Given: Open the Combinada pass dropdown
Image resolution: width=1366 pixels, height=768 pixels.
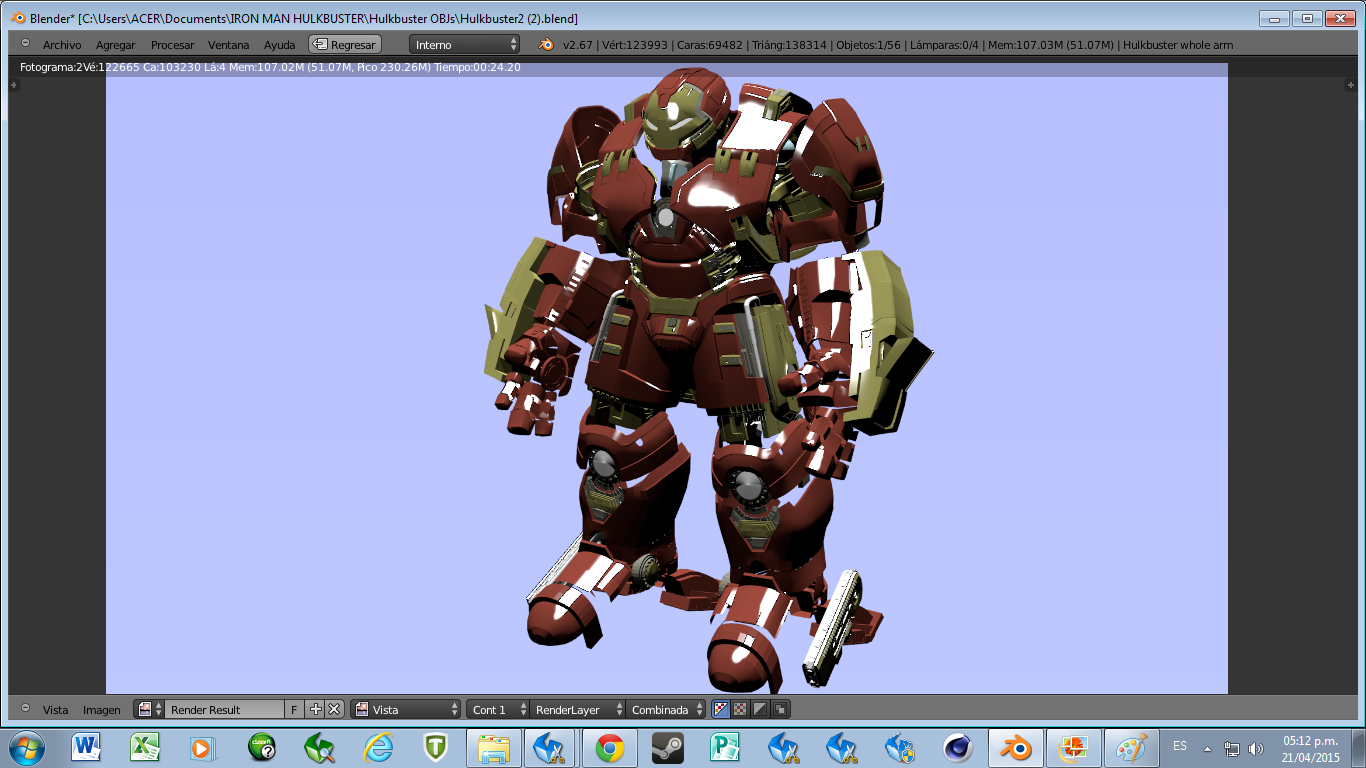Looking at the screenshot, I should click(666, 709).
